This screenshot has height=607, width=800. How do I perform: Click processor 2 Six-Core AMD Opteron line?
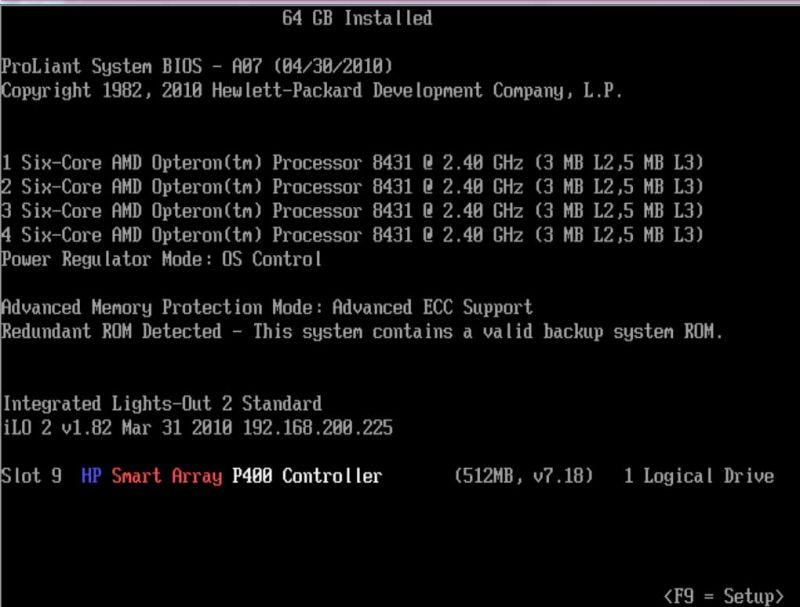(x=352, y=187)
